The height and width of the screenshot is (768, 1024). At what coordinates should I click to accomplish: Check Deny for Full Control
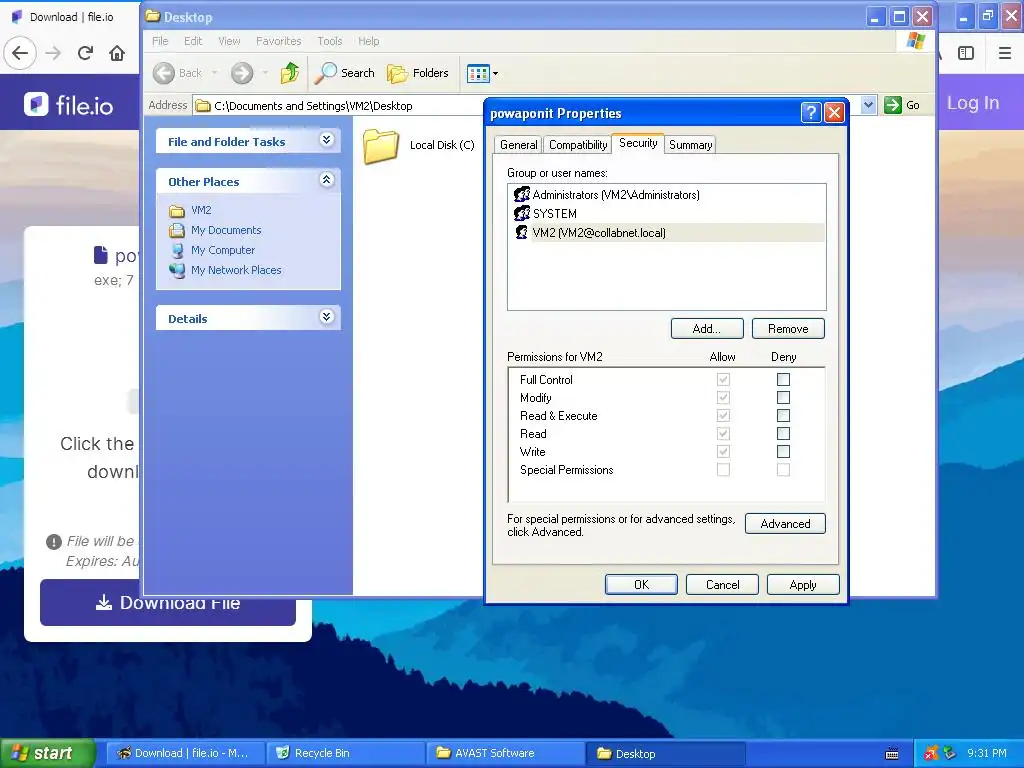coord(783,379)
